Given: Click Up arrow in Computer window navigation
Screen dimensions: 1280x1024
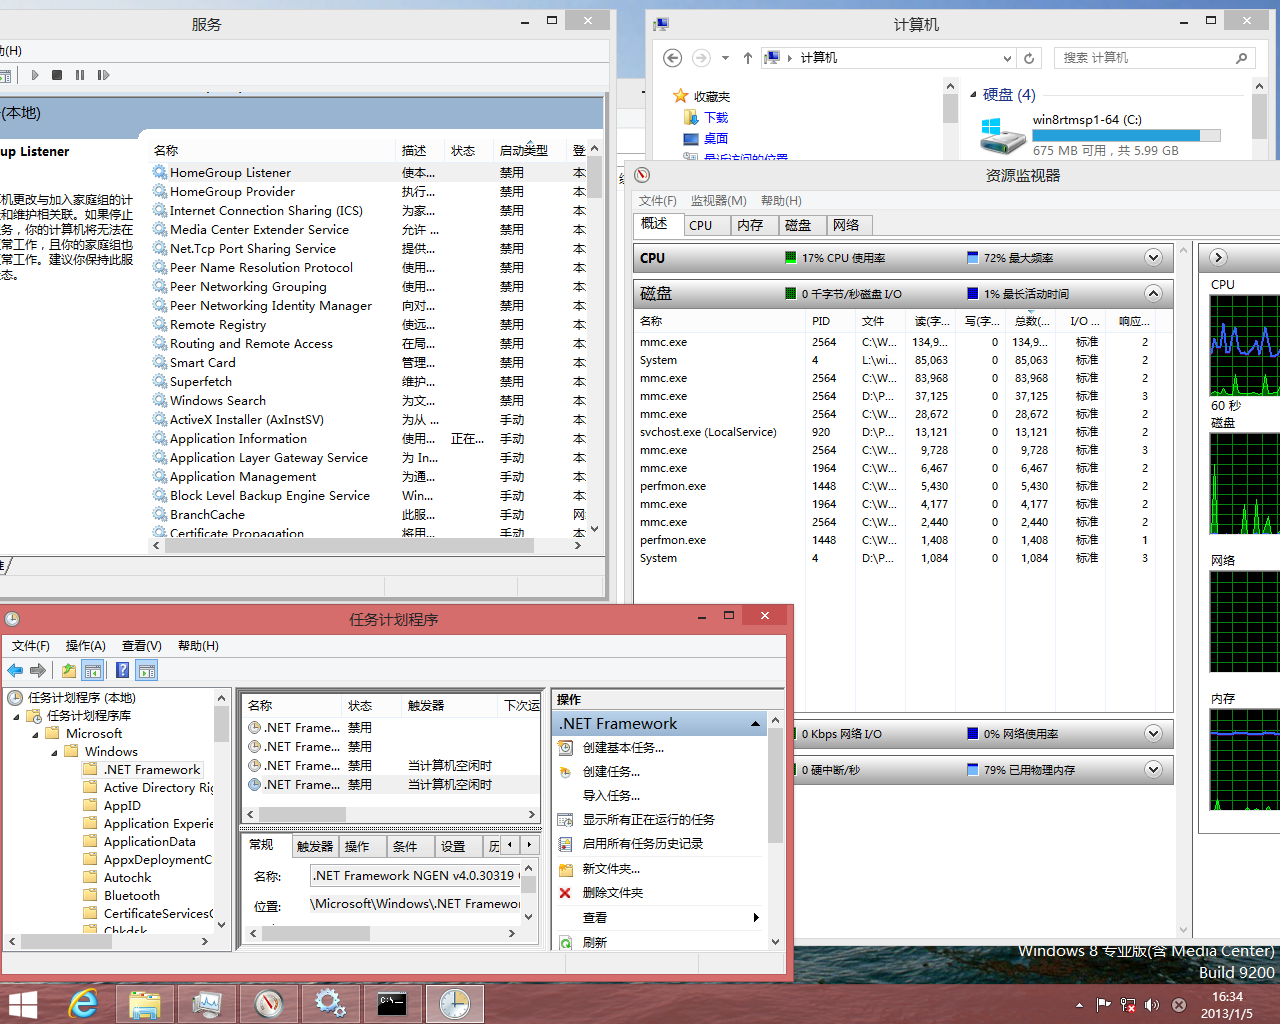Looking at the screenshot, I should pyautogui.click(x=748, y=58).
